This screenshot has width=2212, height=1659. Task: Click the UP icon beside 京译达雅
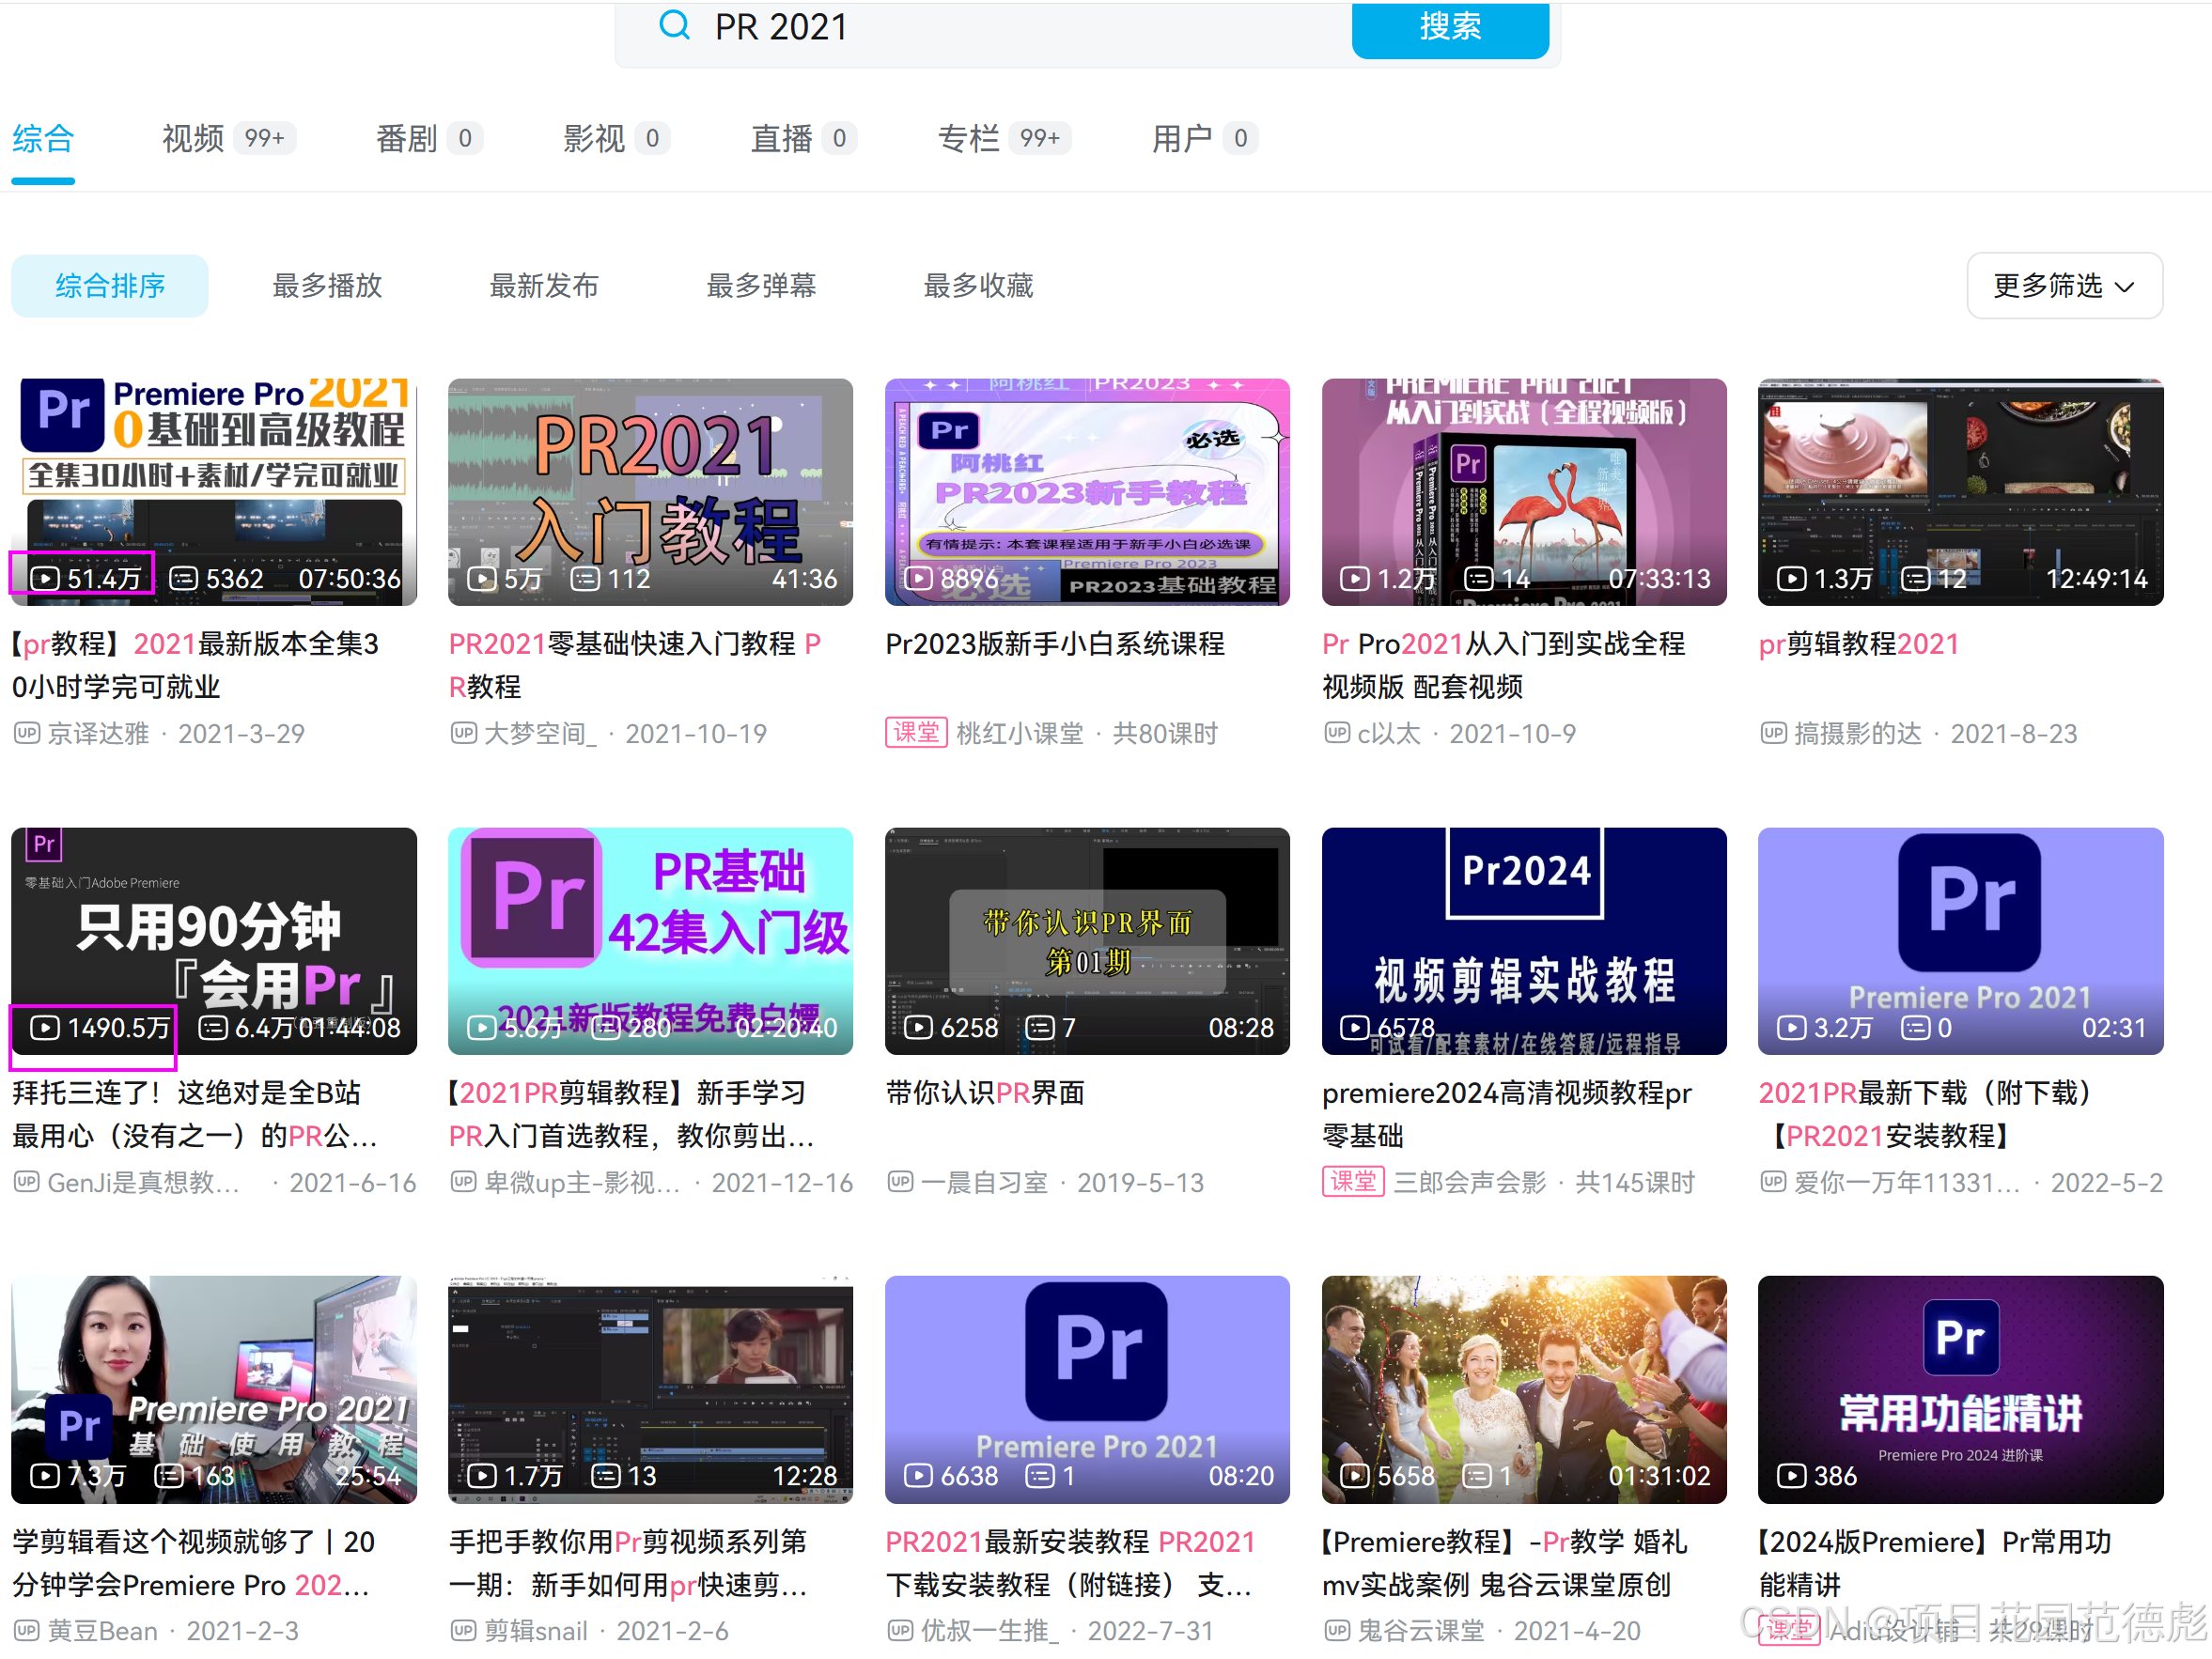tap(26, 733)
